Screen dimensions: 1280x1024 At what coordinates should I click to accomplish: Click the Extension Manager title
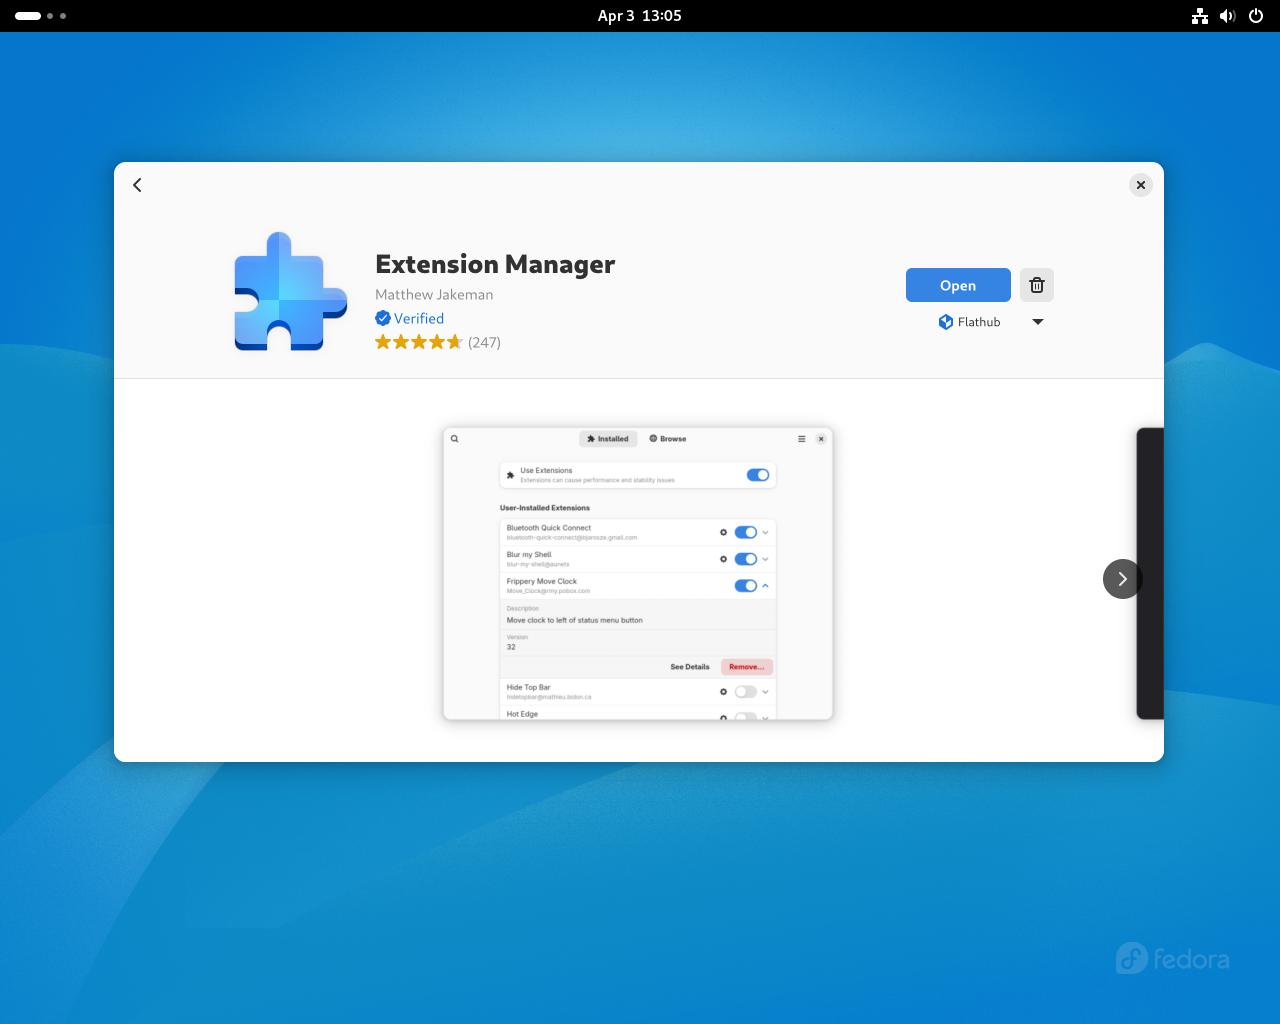495,264
